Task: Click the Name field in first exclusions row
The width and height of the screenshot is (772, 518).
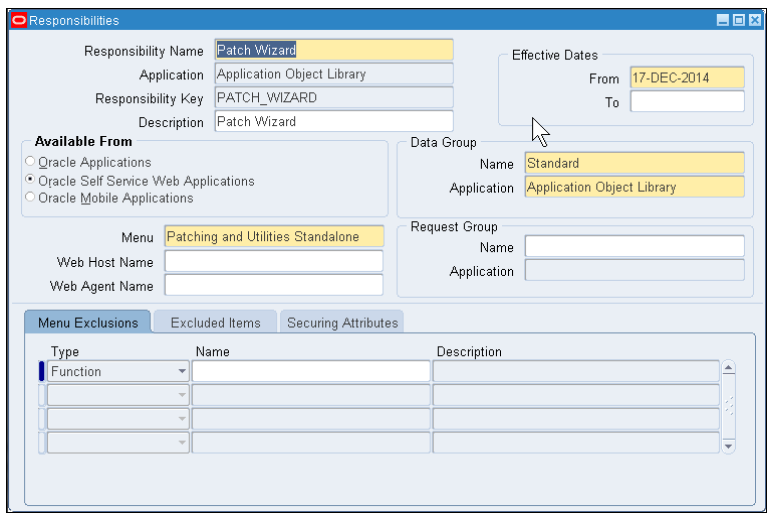Action: click(x=311, y=371)
